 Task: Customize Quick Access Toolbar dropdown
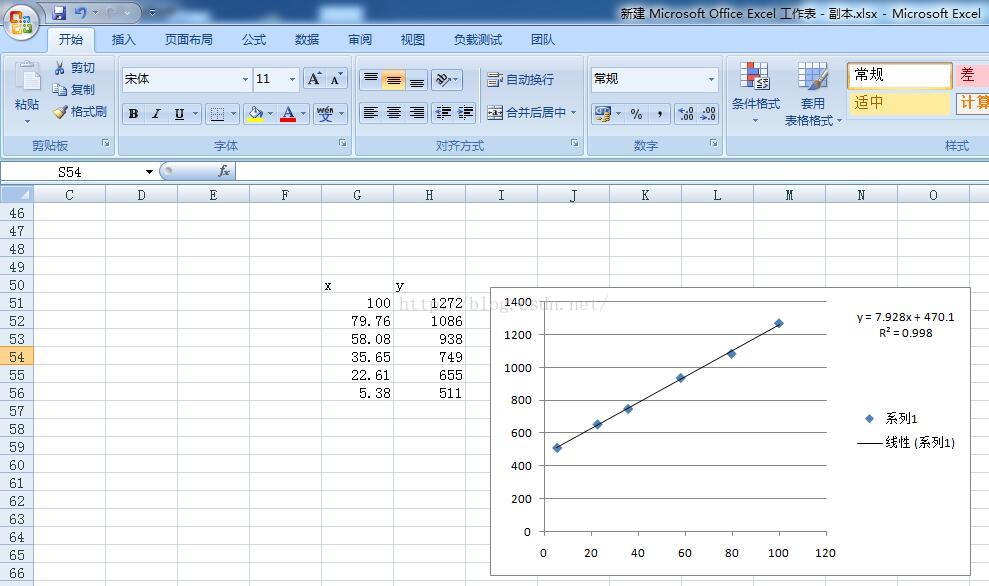tap(152, 12)
